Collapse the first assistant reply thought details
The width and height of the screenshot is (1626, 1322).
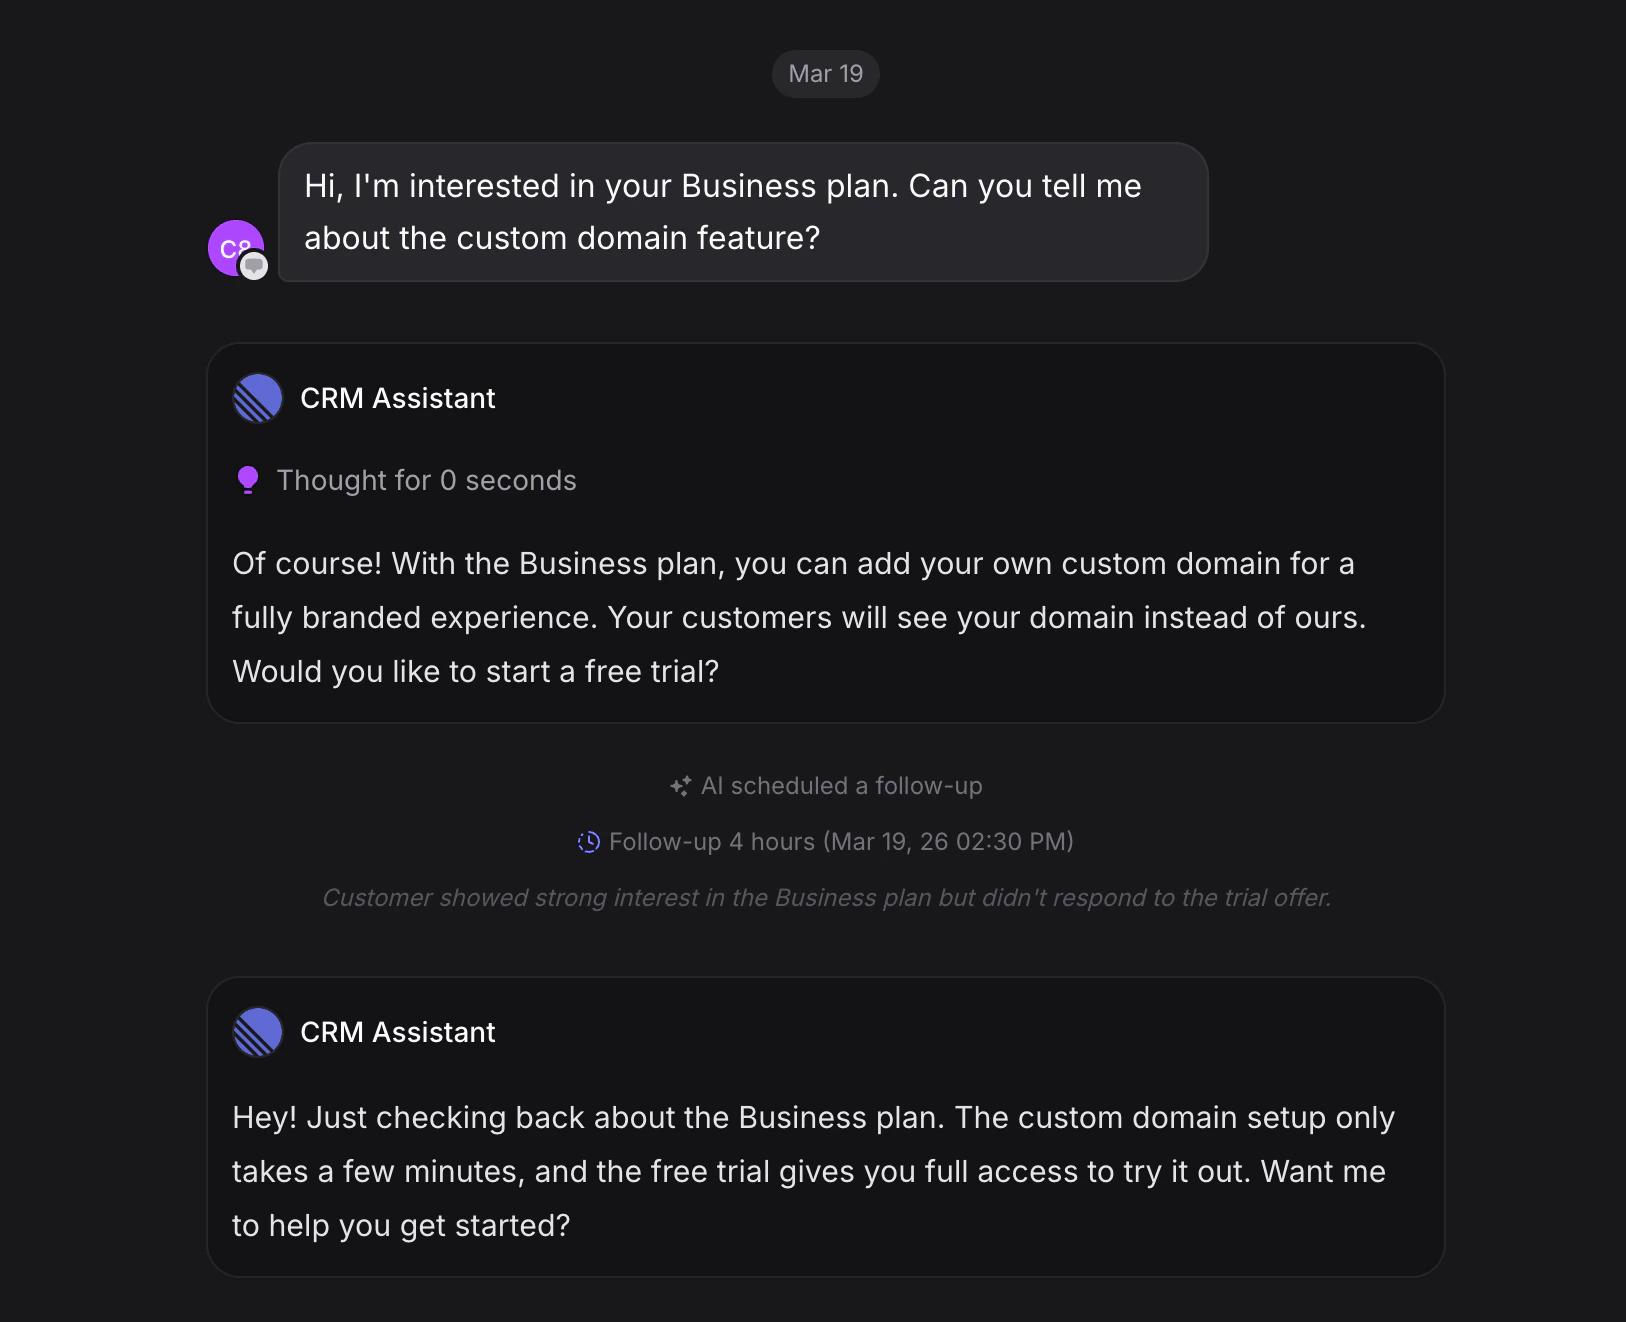[x=427, y=480]
